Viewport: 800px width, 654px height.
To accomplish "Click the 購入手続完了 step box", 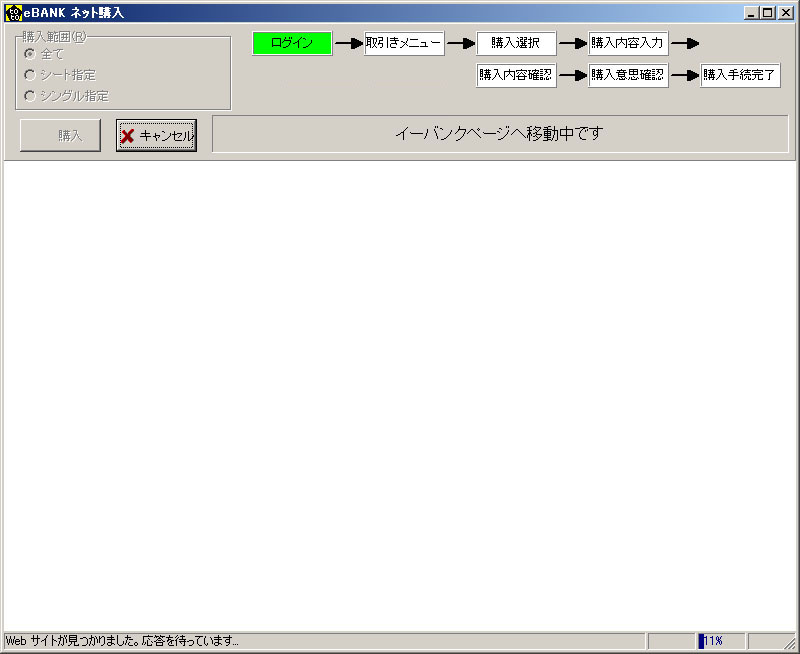I will [740, 76].
